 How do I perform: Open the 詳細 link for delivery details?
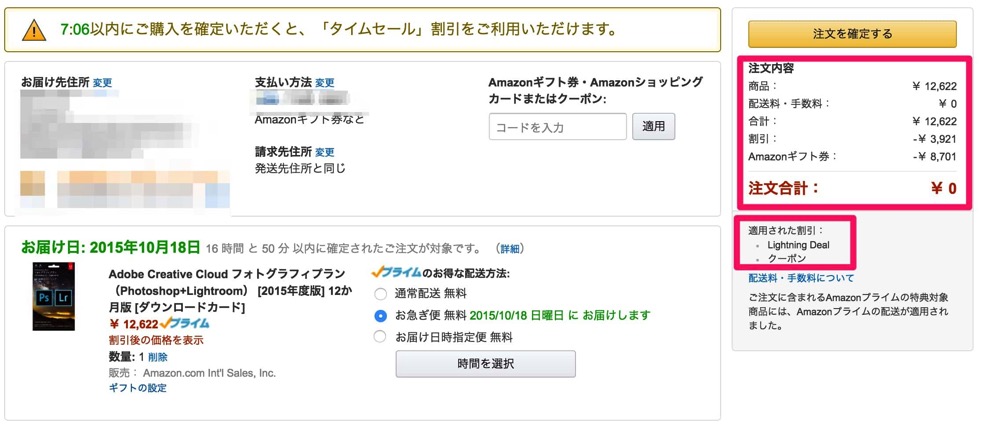(x=510, y=248)
